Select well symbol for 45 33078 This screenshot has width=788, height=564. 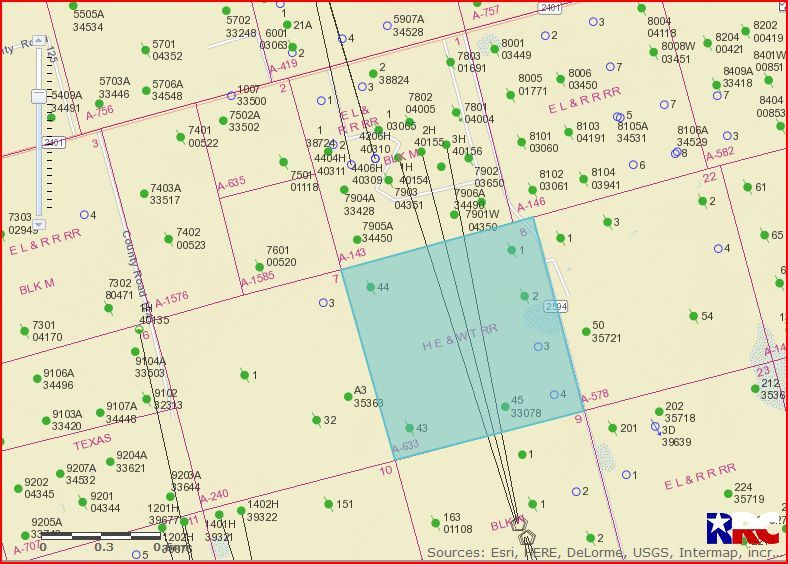pyautogui.click(x=505, y=407)
